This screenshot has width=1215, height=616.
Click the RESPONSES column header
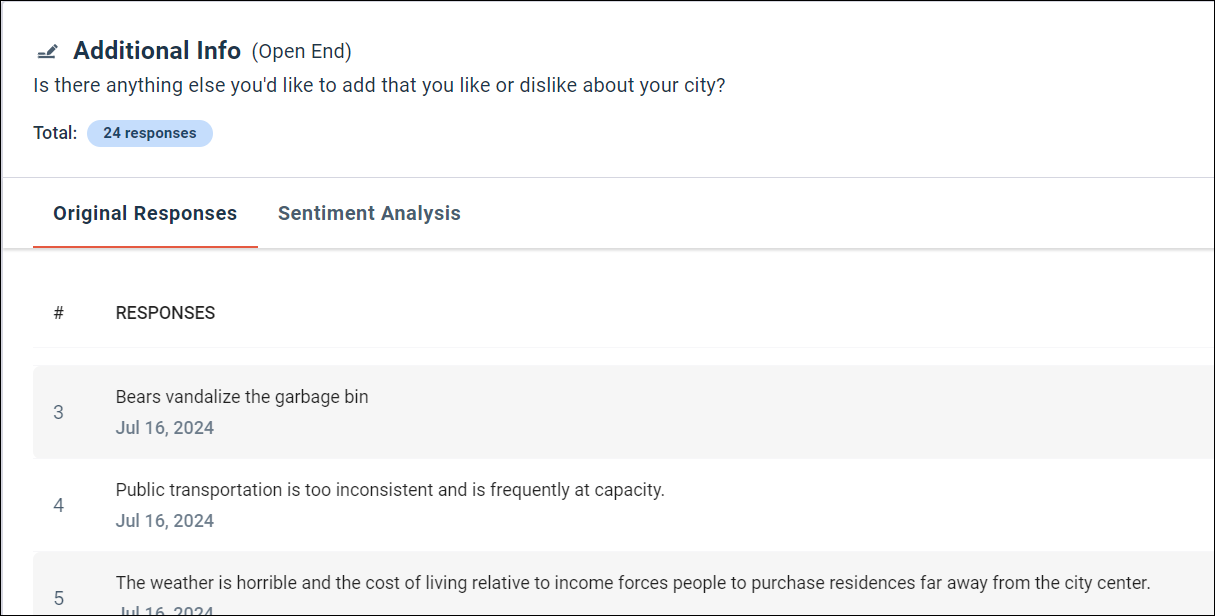click(x=165, y=313)
